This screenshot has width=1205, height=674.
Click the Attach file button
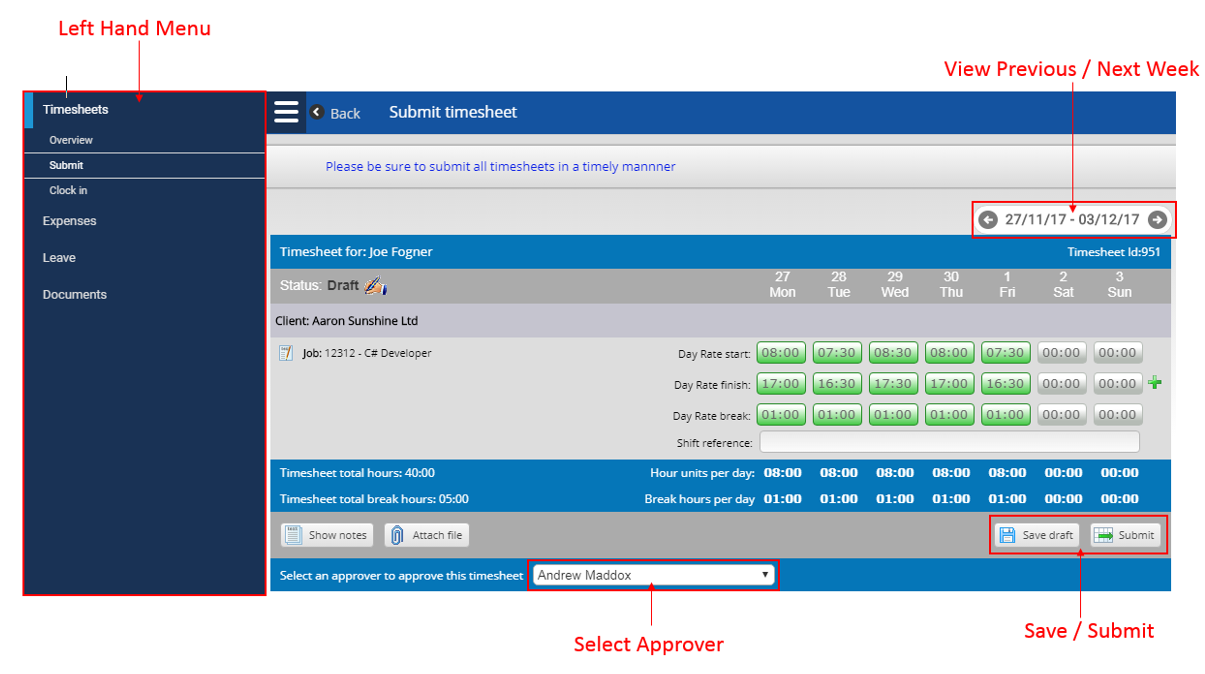(x=427, y=535)
